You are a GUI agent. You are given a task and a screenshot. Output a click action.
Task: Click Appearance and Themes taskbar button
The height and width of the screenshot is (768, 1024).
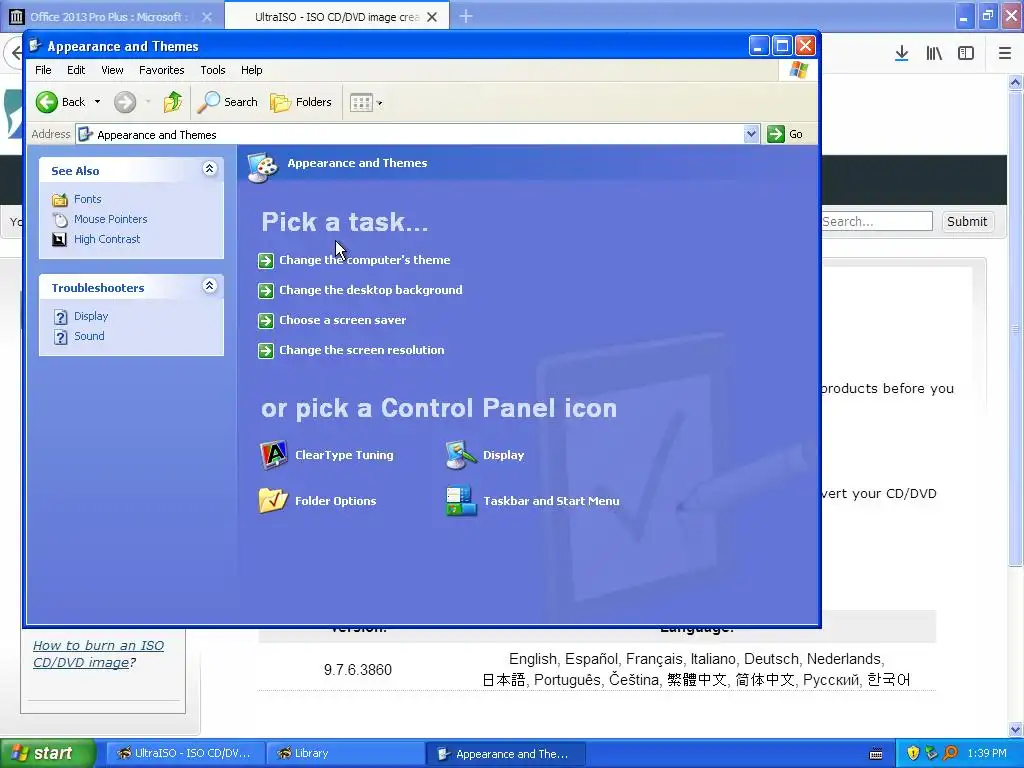coord(505,754)
